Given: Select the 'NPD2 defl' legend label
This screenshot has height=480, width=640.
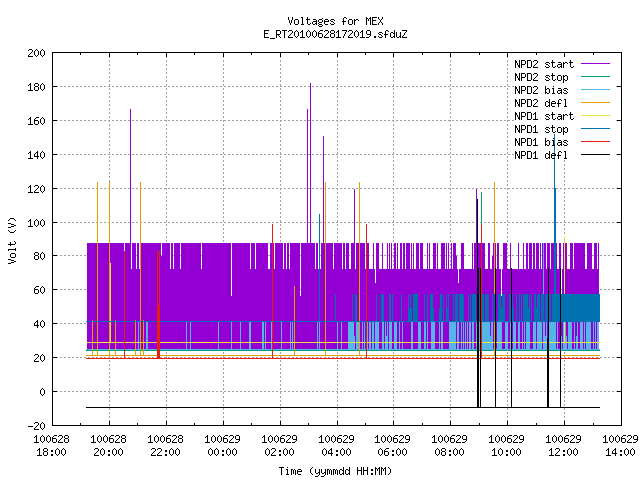Looking at the screenshot, I should pos(541,103).
